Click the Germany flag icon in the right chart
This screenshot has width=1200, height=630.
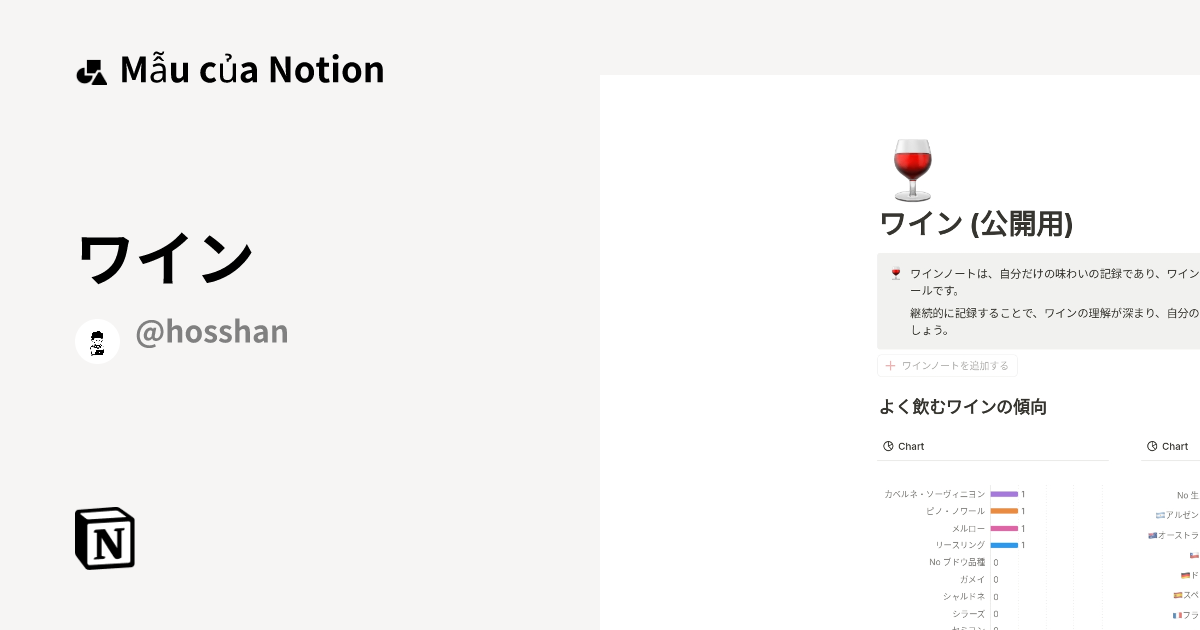[1185, 575]
